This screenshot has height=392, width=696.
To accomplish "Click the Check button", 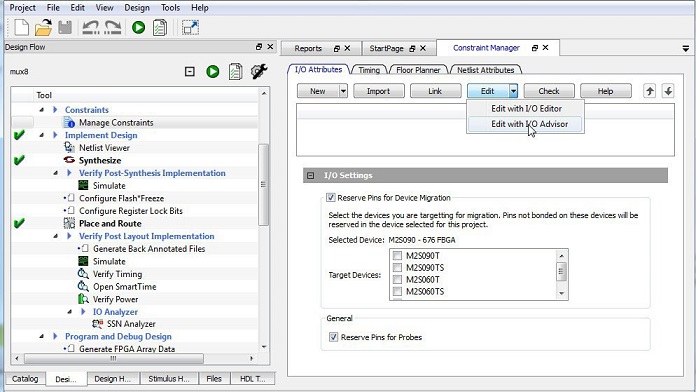I will click(549, 91).
